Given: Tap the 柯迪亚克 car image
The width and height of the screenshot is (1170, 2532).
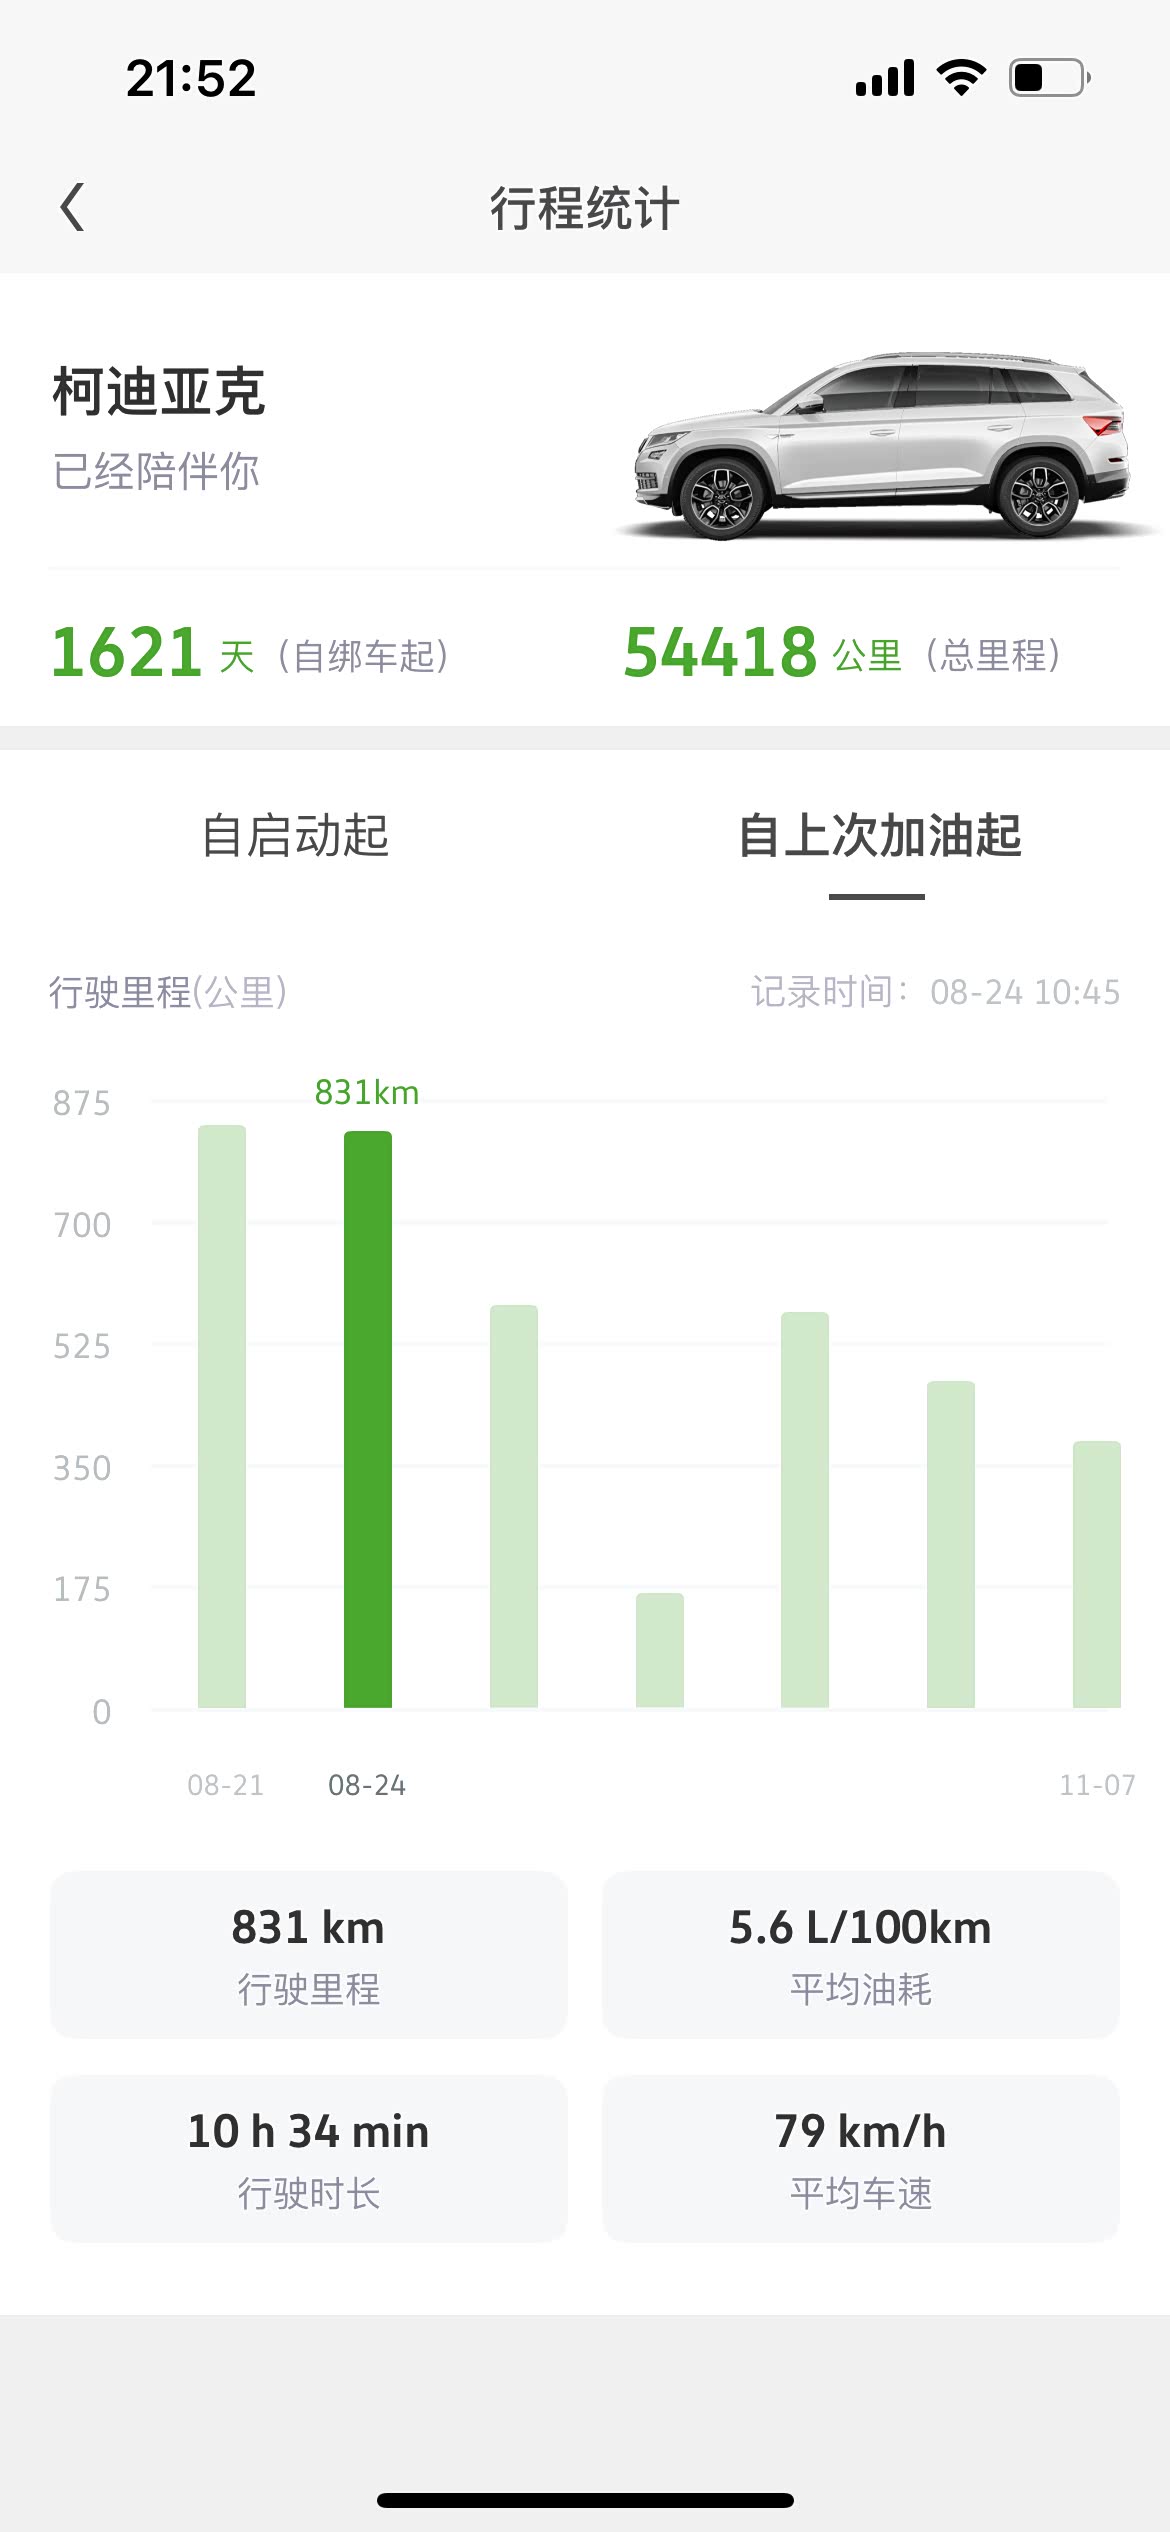Looking at the screenshot, I should point(884,445).
